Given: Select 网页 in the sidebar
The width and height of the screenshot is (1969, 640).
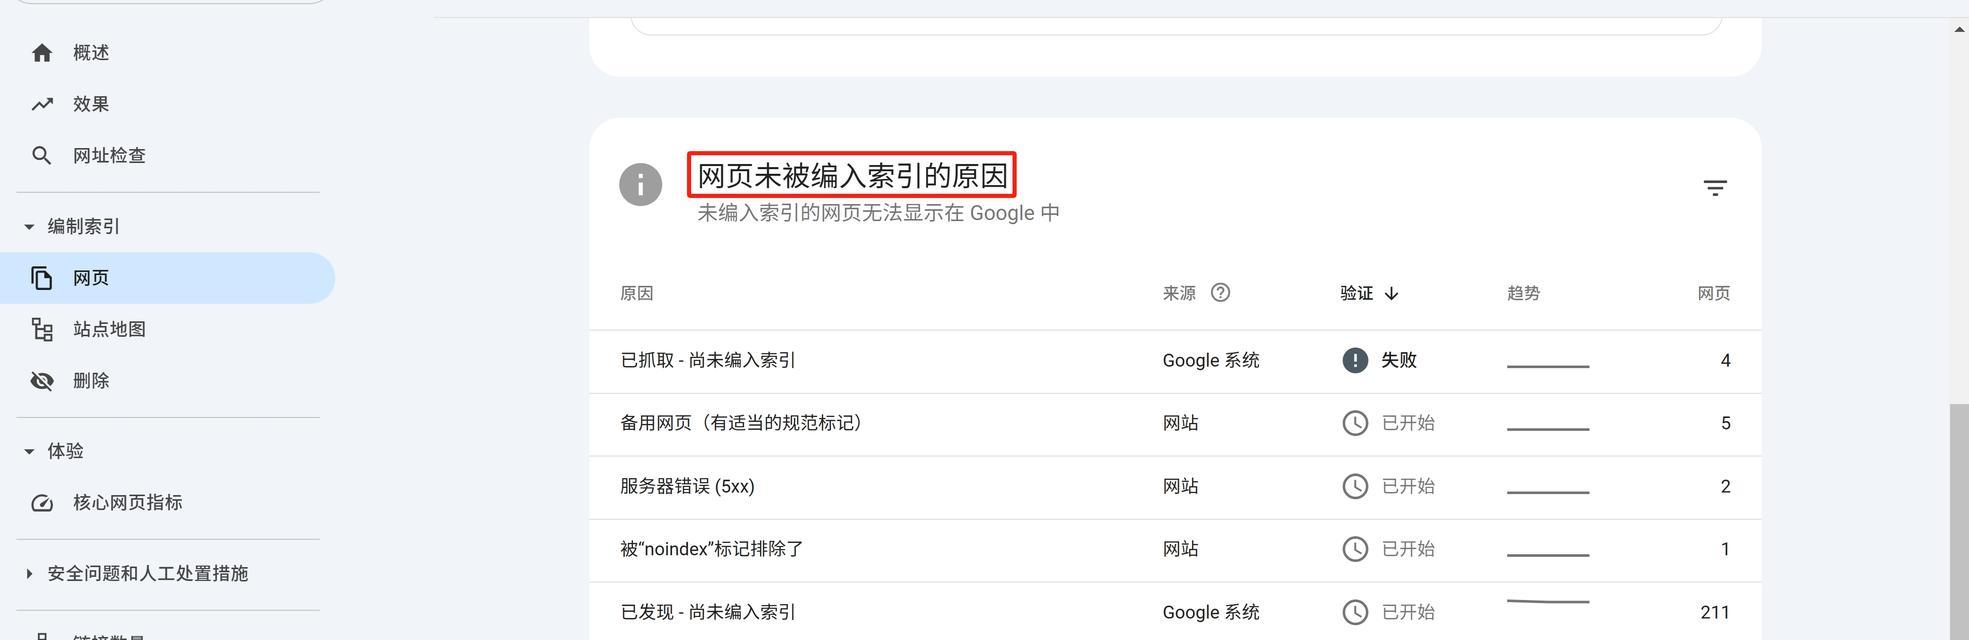Looking at the screenshot, I should 167,278.
